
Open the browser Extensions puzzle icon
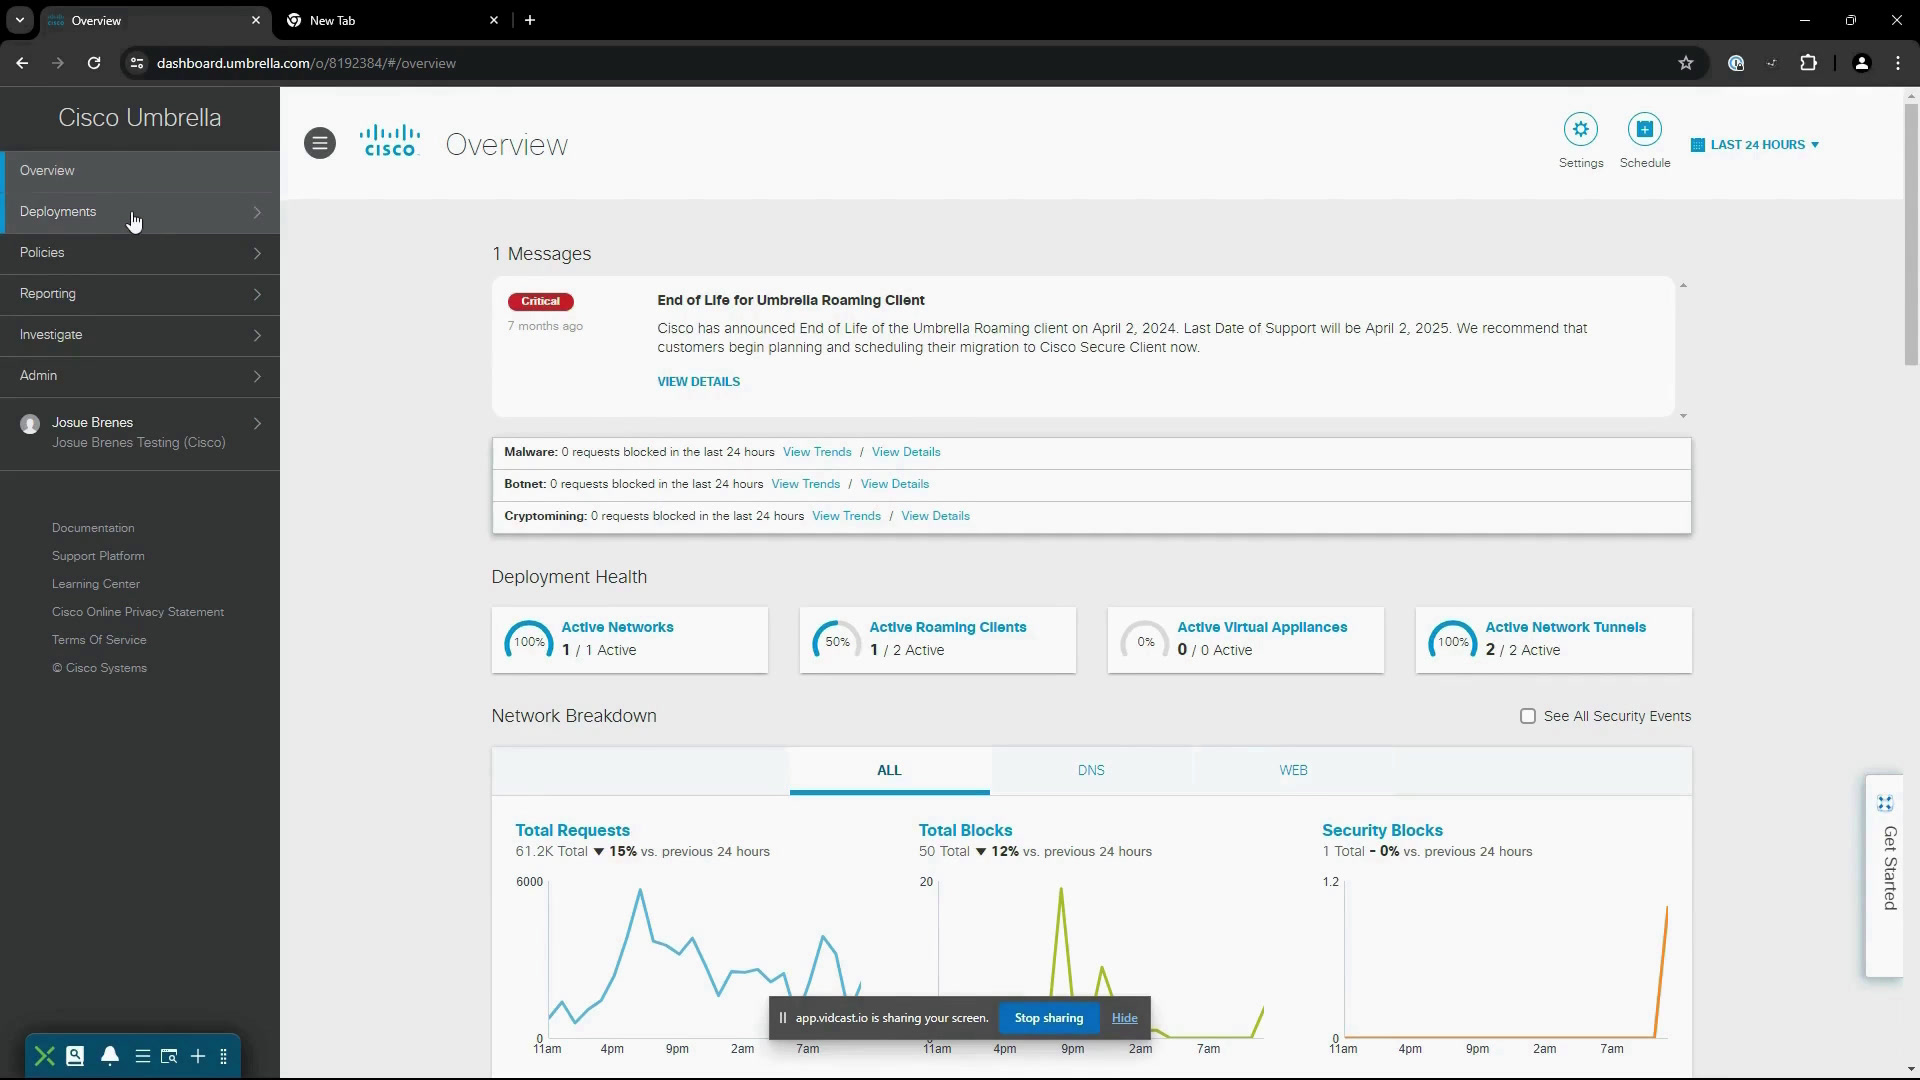tap(1808, 63)
